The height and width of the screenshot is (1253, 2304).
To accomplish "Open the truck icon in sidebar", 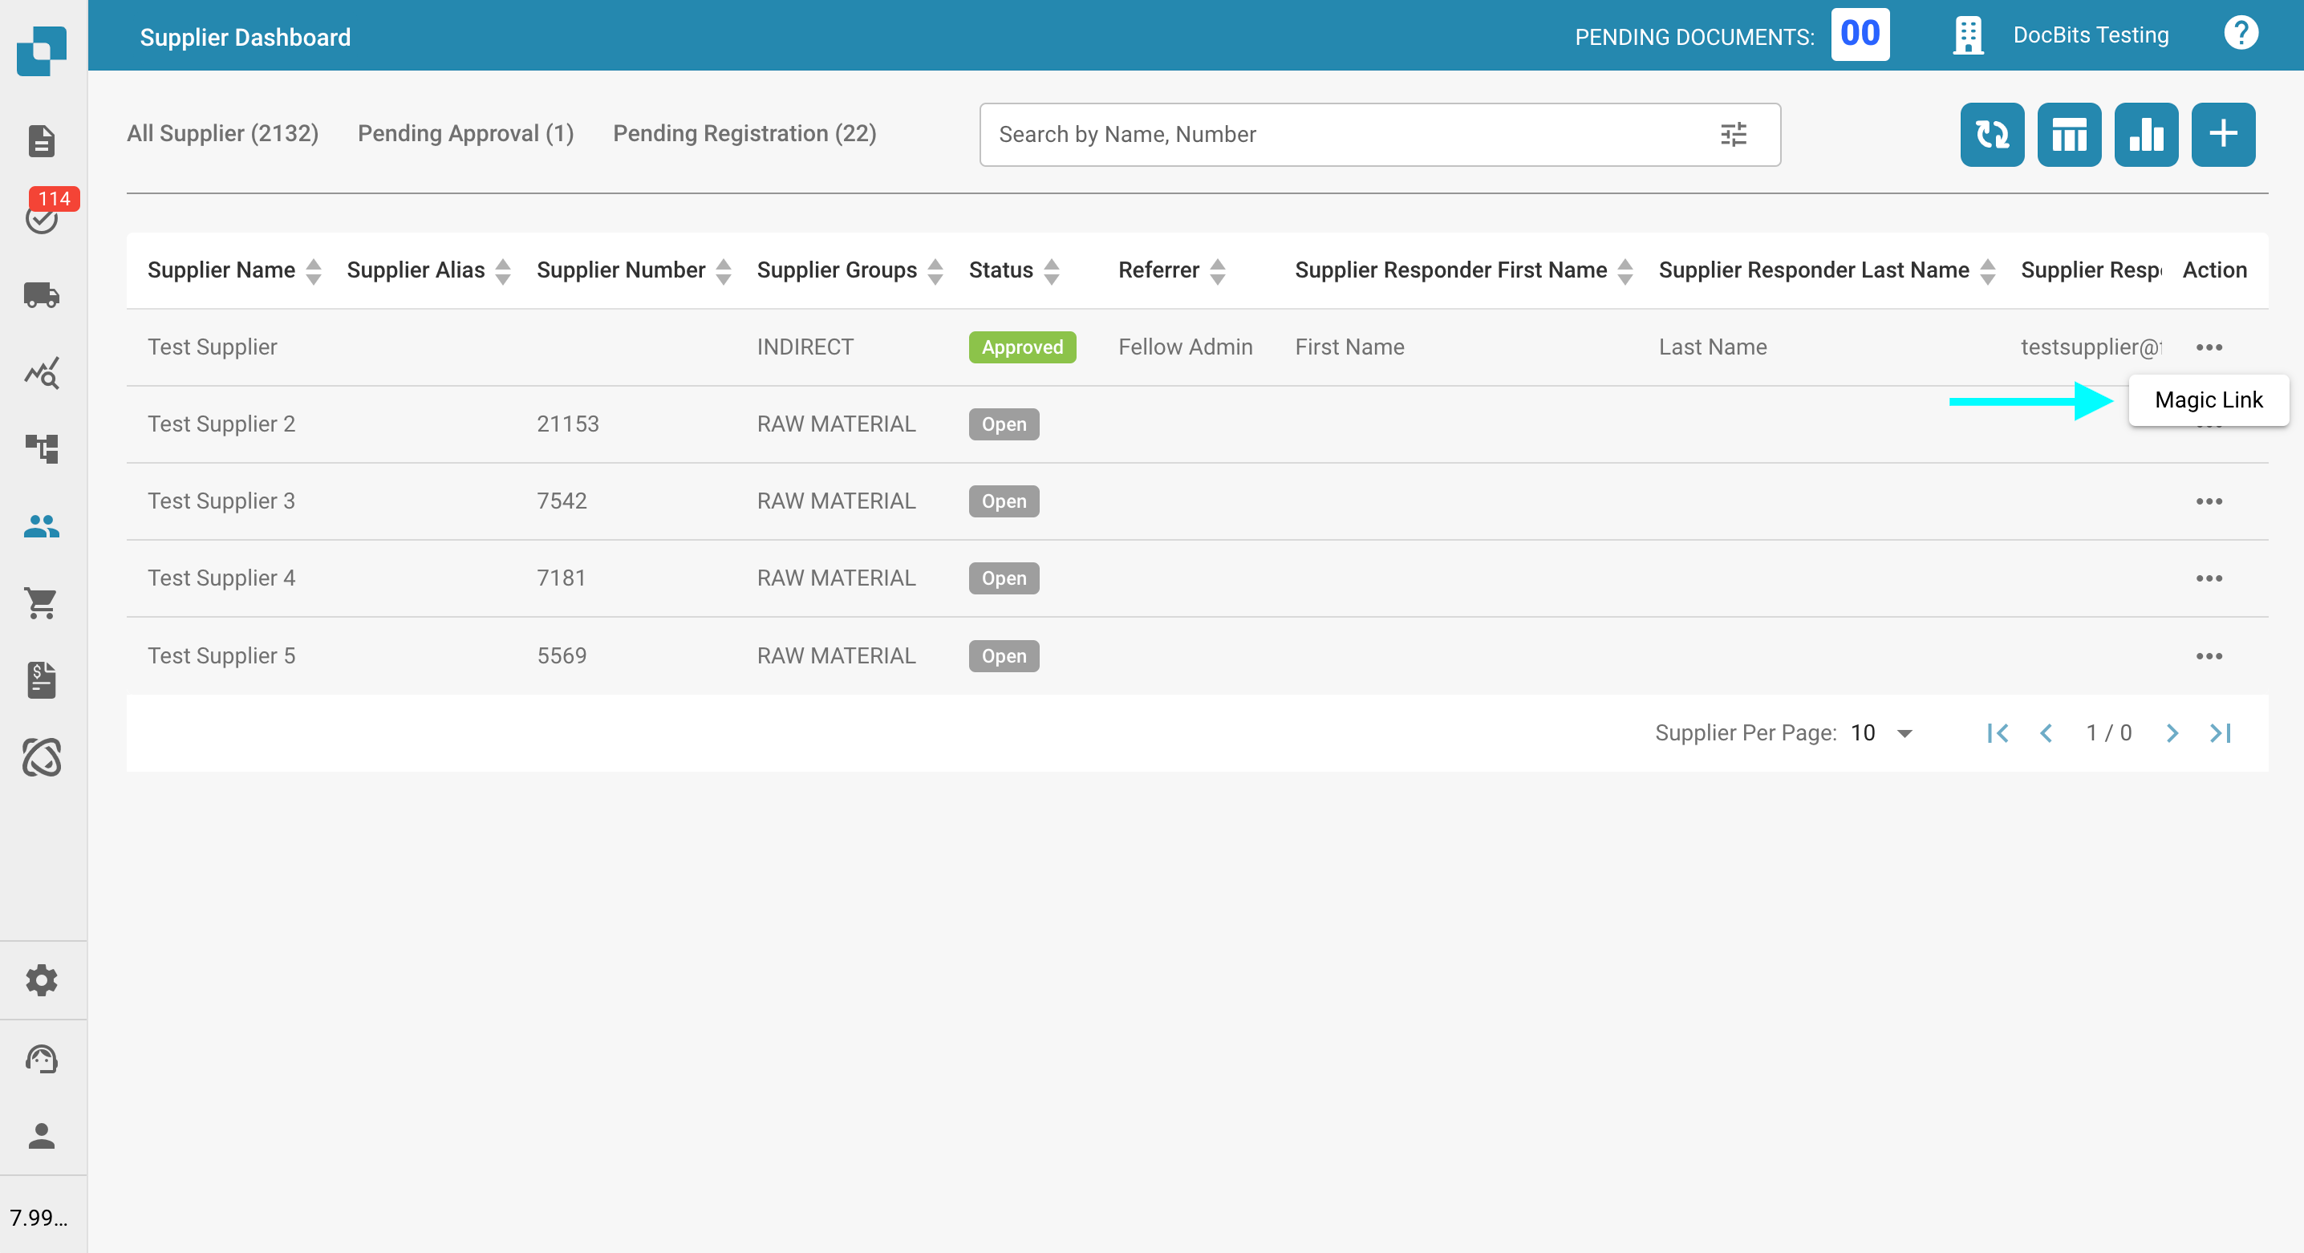I will 41,295.
